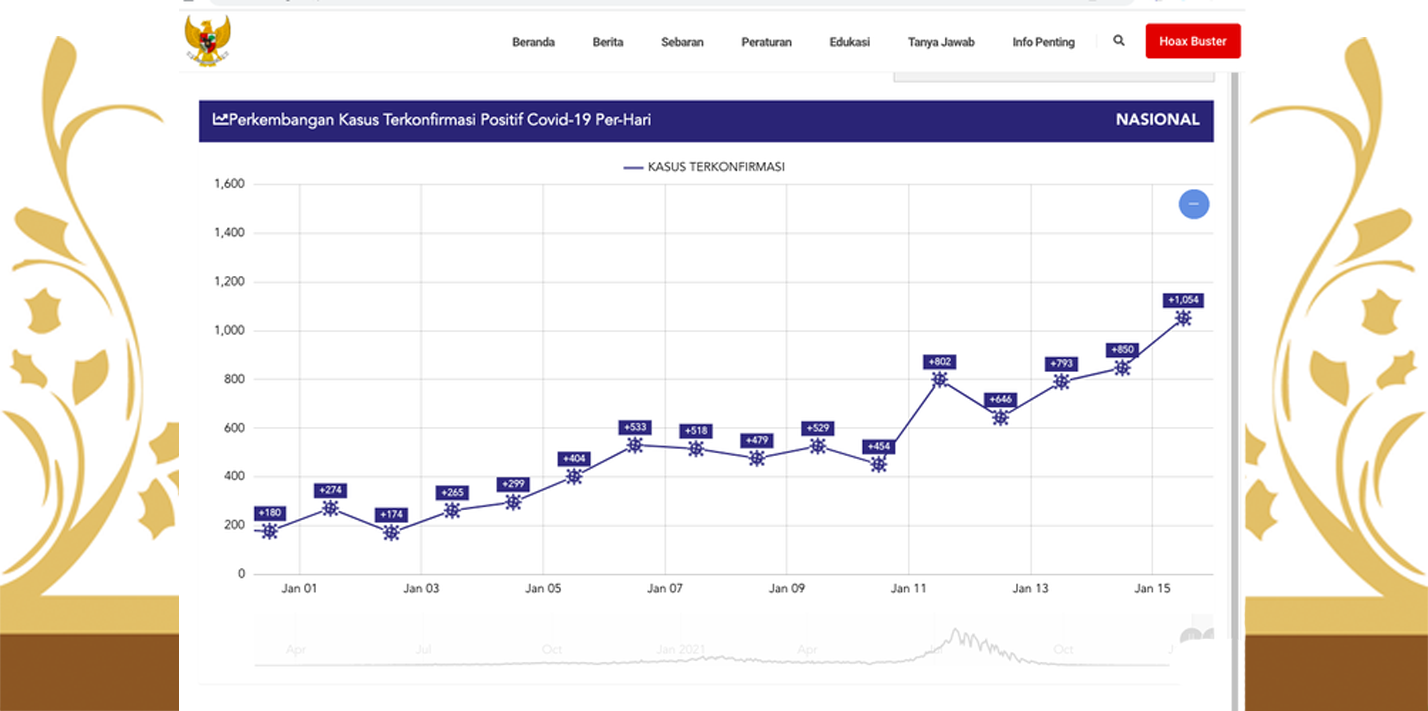Select the +180 virus data point
The image size is (1428, 711).
tap(269, 531)
